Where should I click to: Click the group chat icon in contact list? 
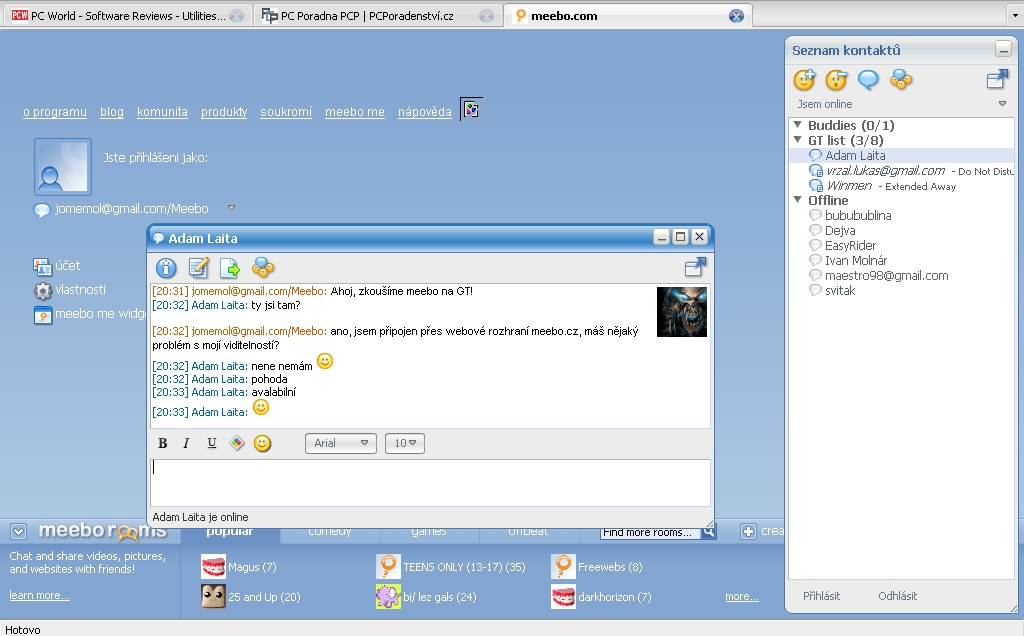901,80
